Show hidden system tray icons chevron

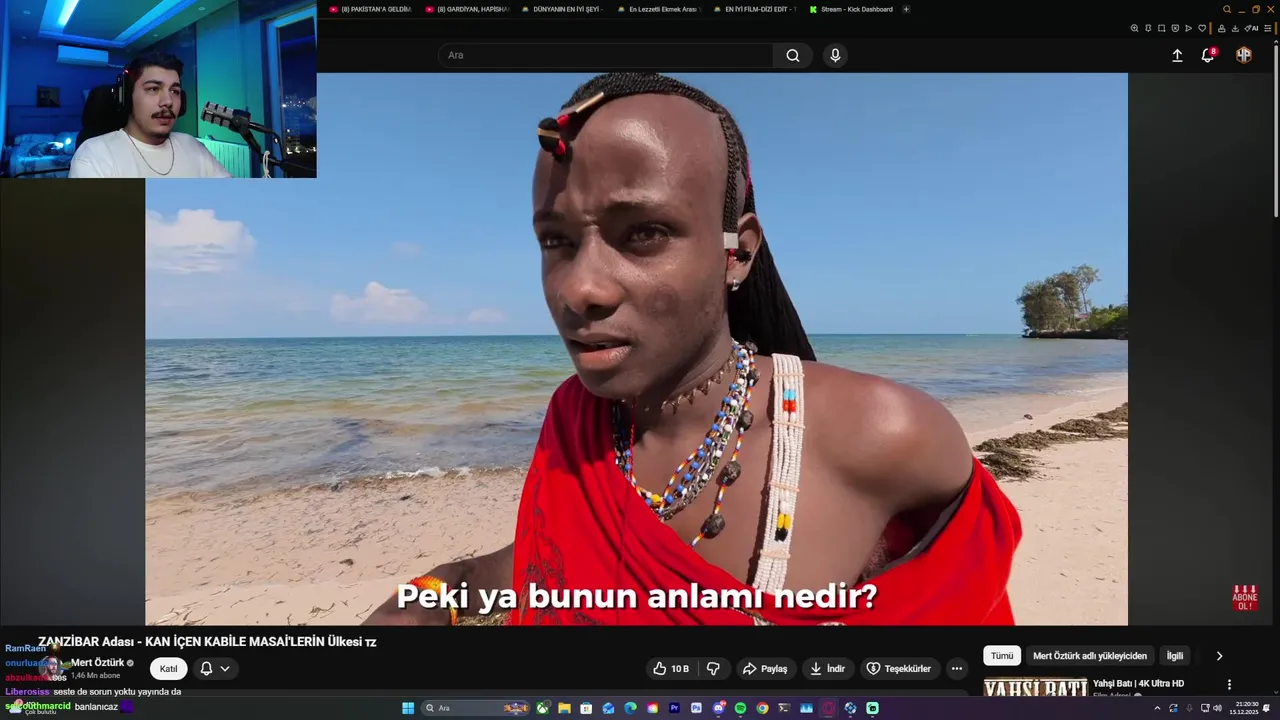pos(1157,708)
